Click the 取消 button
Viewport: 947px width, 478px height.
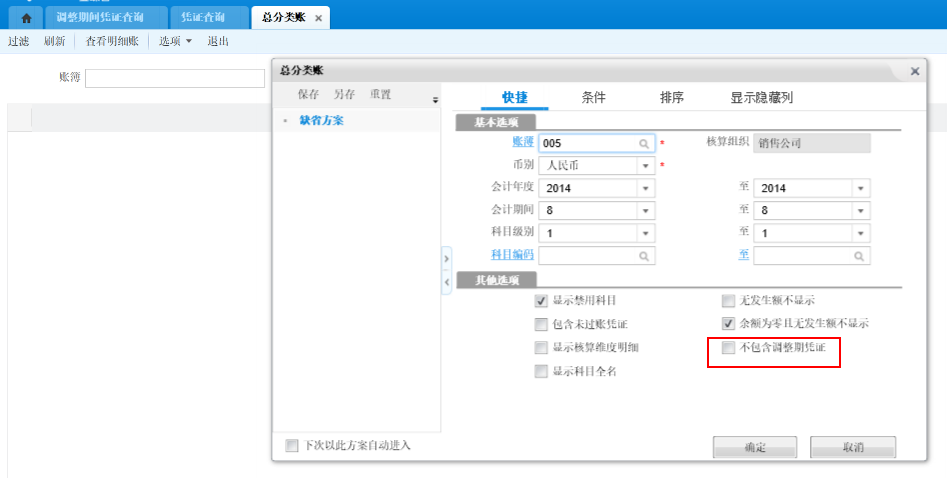pos(852,448)
